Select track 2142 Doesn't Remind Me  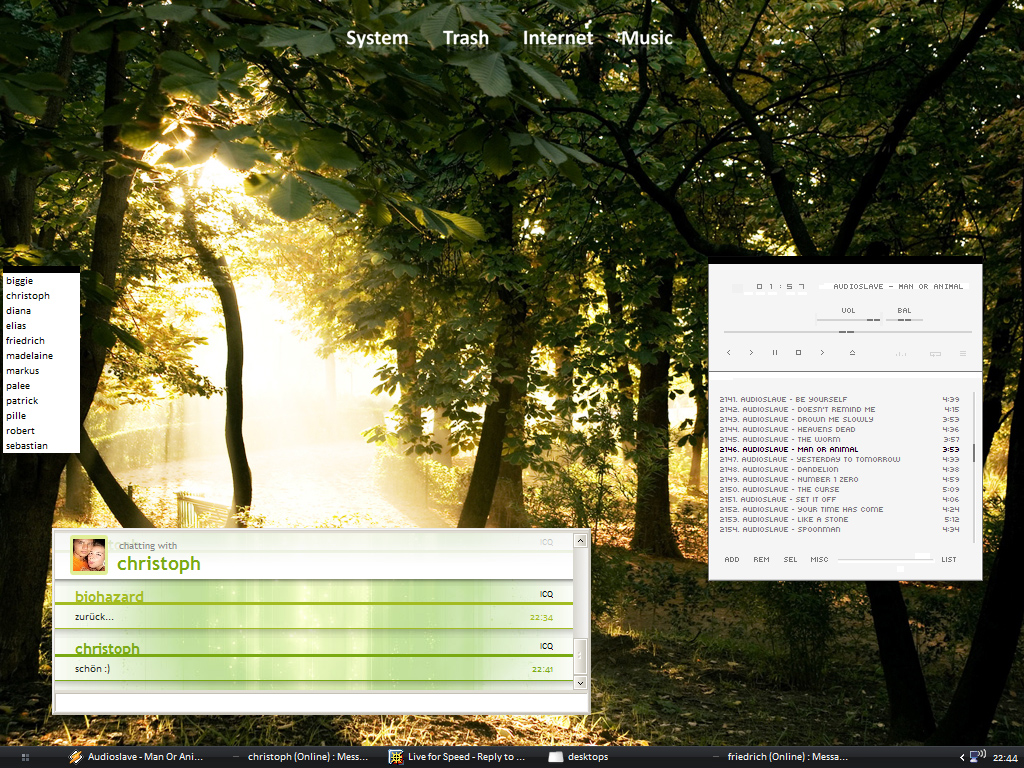[x=839, y=409]
